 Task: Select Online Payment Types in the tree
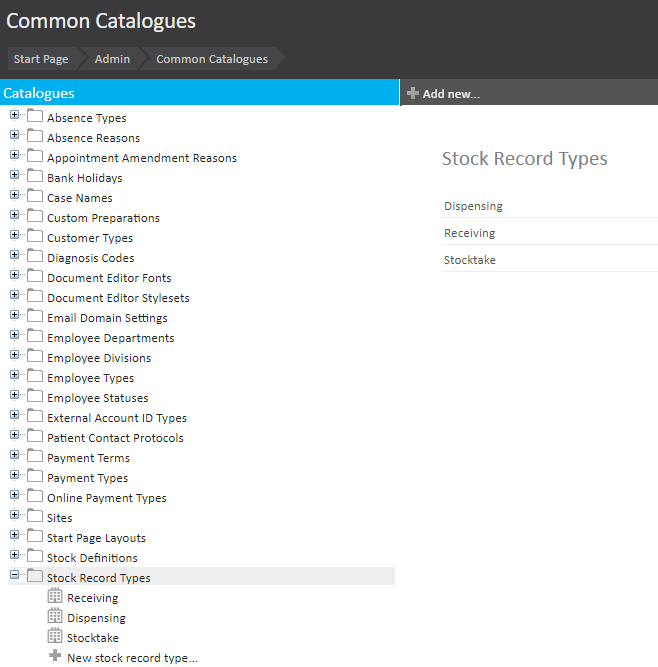(x=106, y=498)
